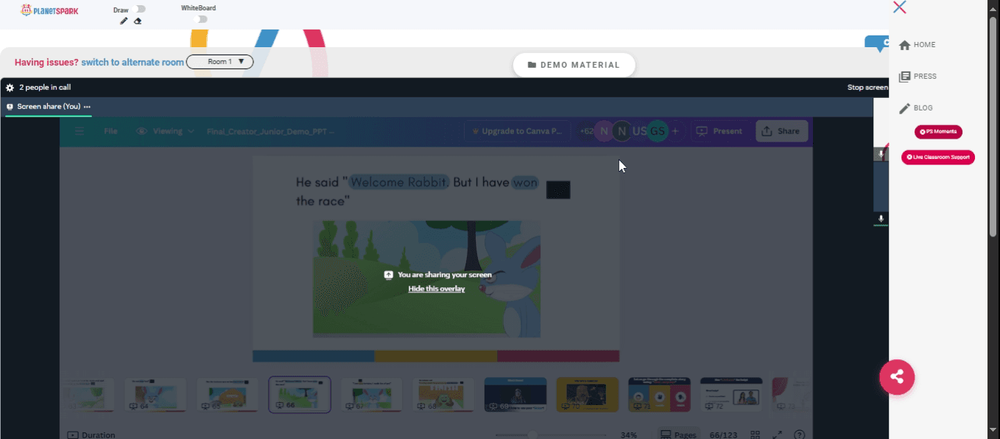Screen dimensions: 1000x439
Task: Select slide thumbnail 69
Action: click(515, 394)
